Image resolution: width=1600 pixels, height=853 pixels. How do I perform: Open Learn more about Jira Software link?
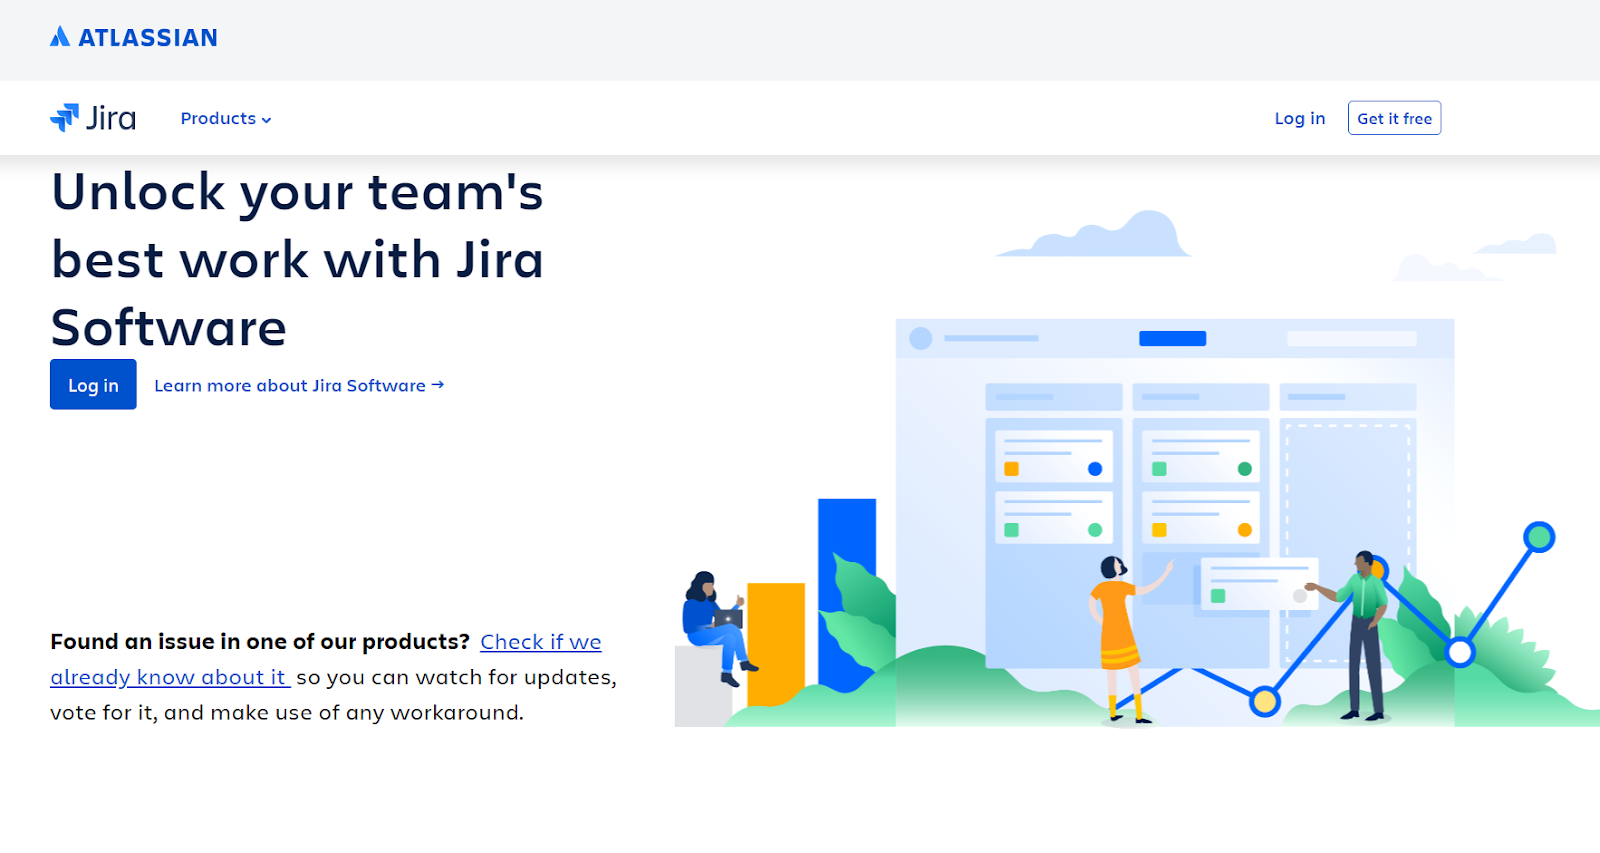(x=299, y=385)
